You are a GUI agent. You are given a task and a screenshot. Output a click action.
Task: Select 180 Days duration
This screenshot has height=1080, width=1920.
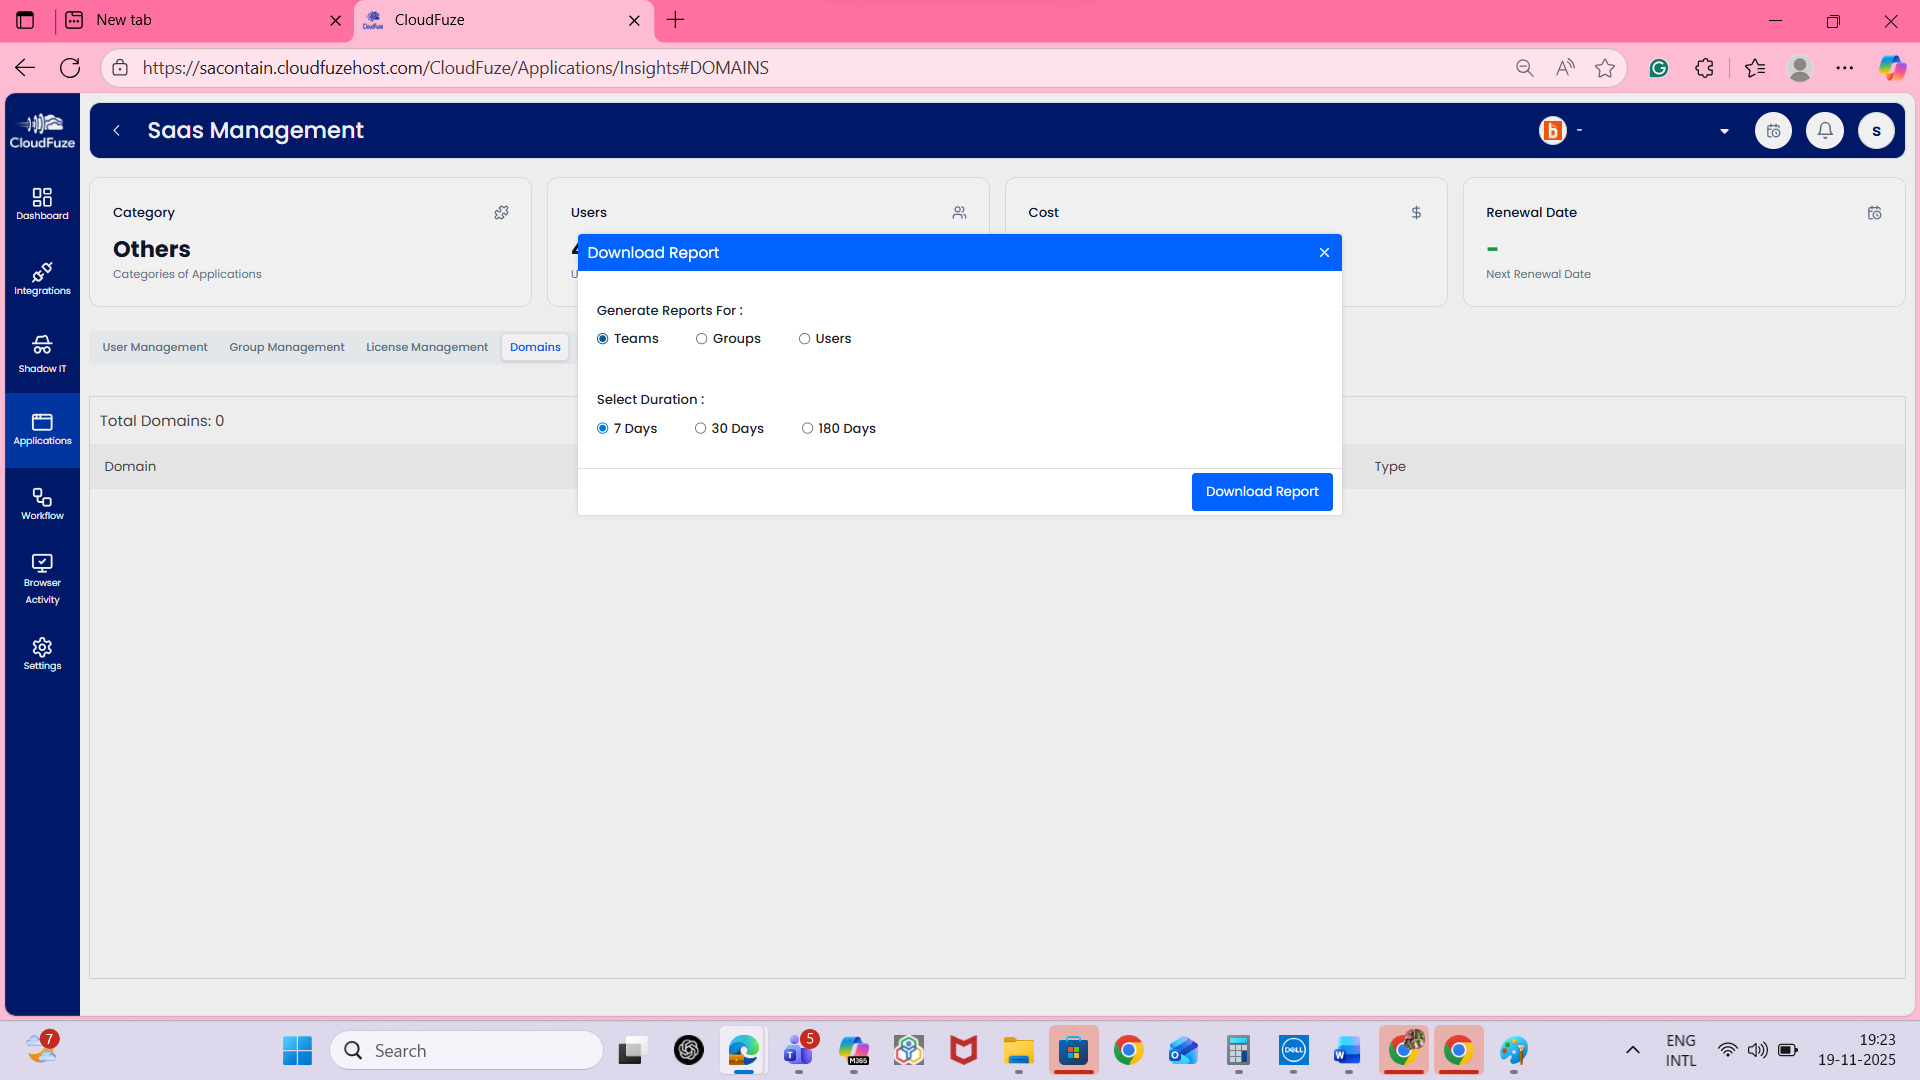point(808,428)
